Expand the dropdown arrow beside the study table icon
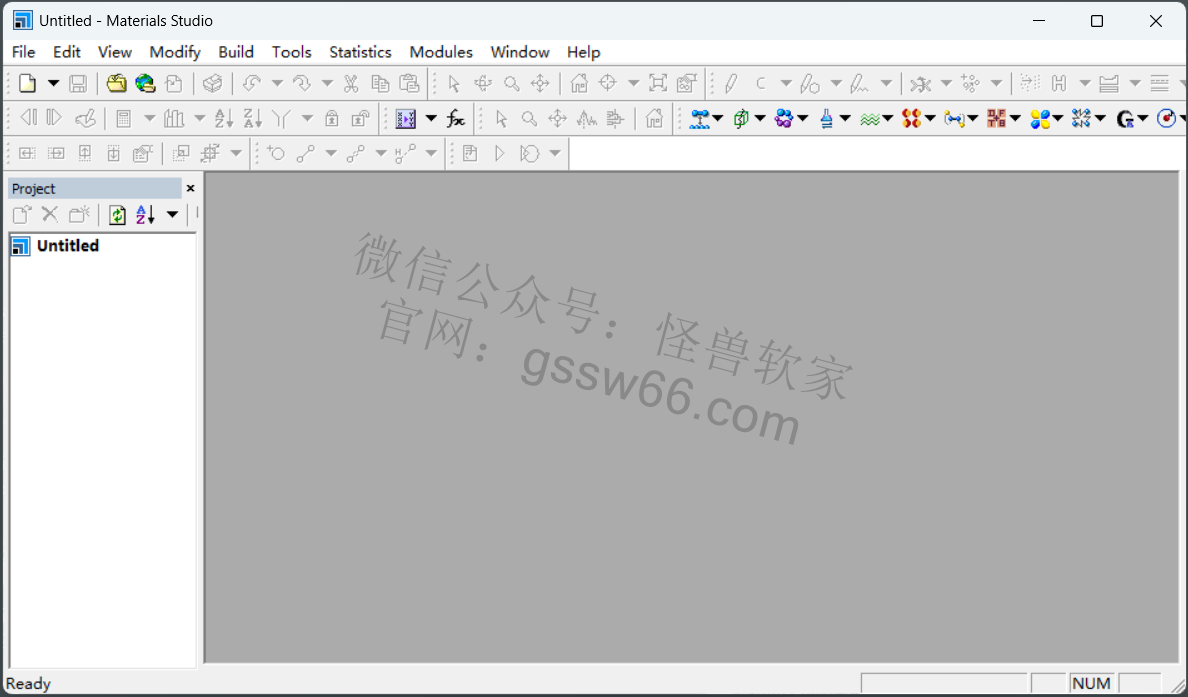 pyautogui.click(x=431, y=118)
